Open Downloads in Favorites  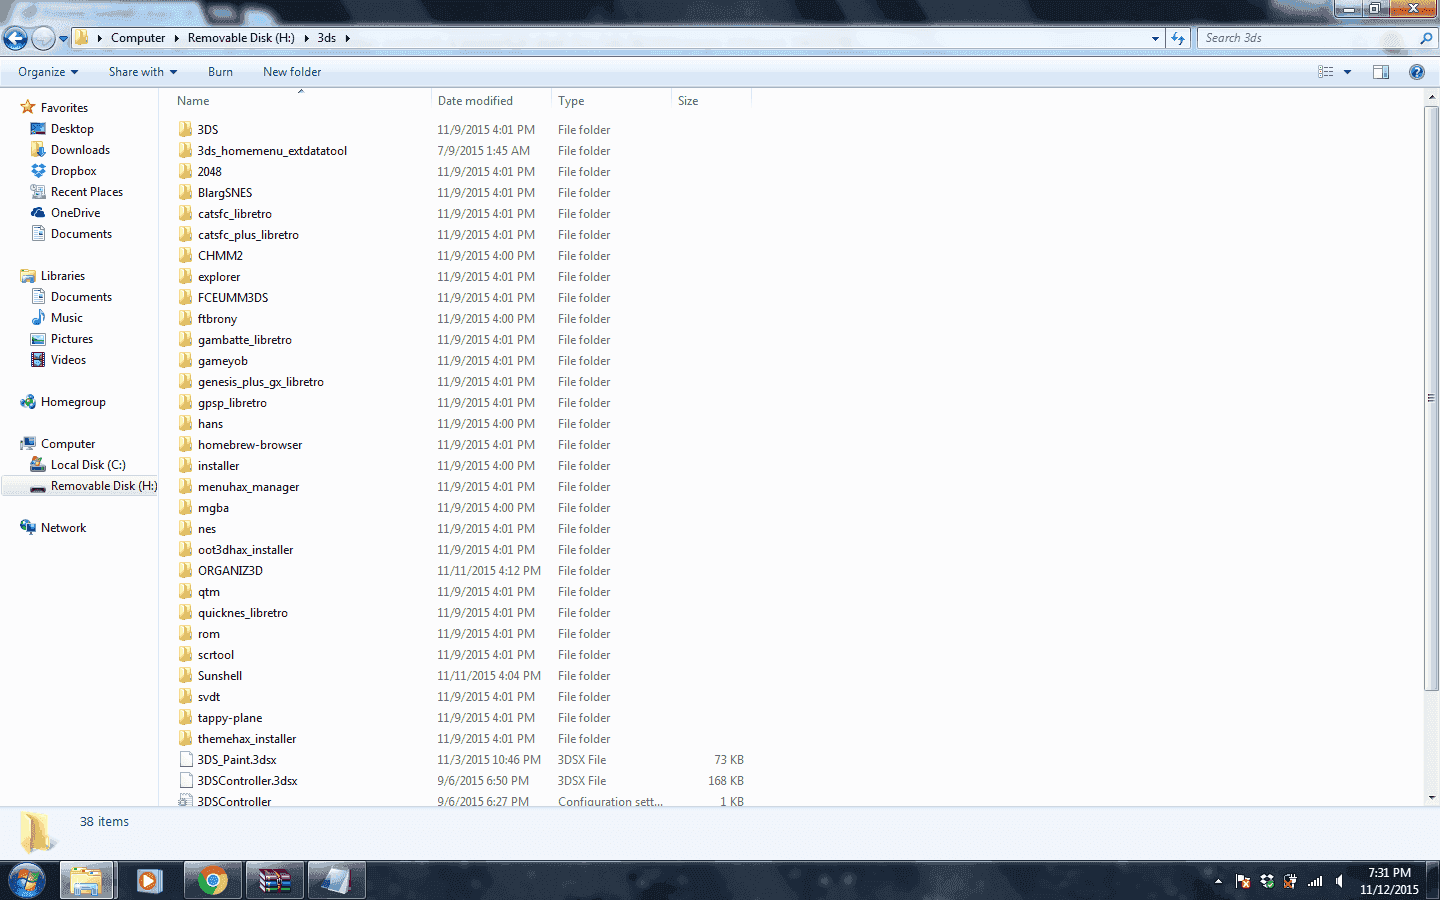[80, 150]
